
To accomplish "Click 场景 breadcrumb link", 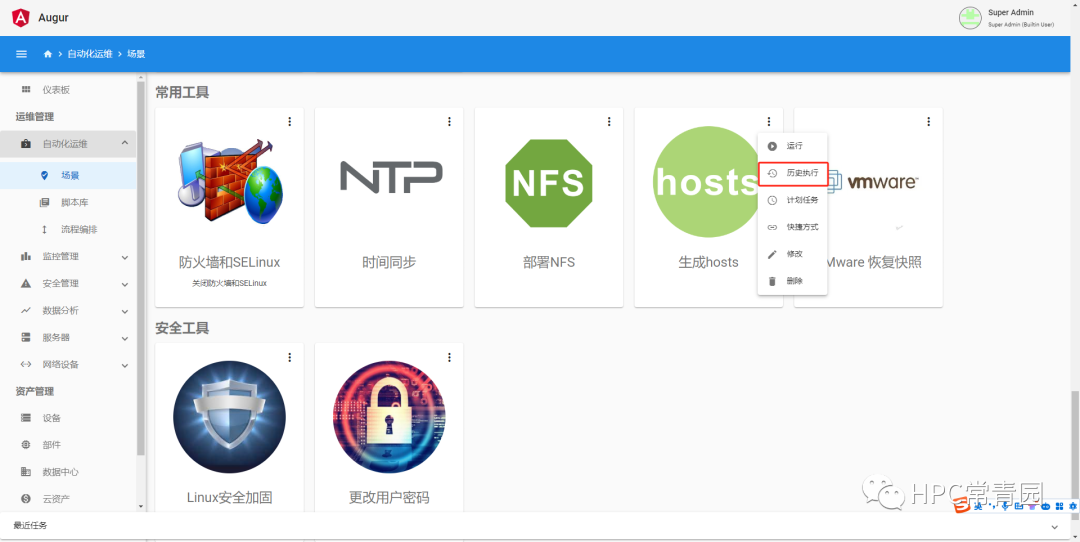I will point(136,54).
